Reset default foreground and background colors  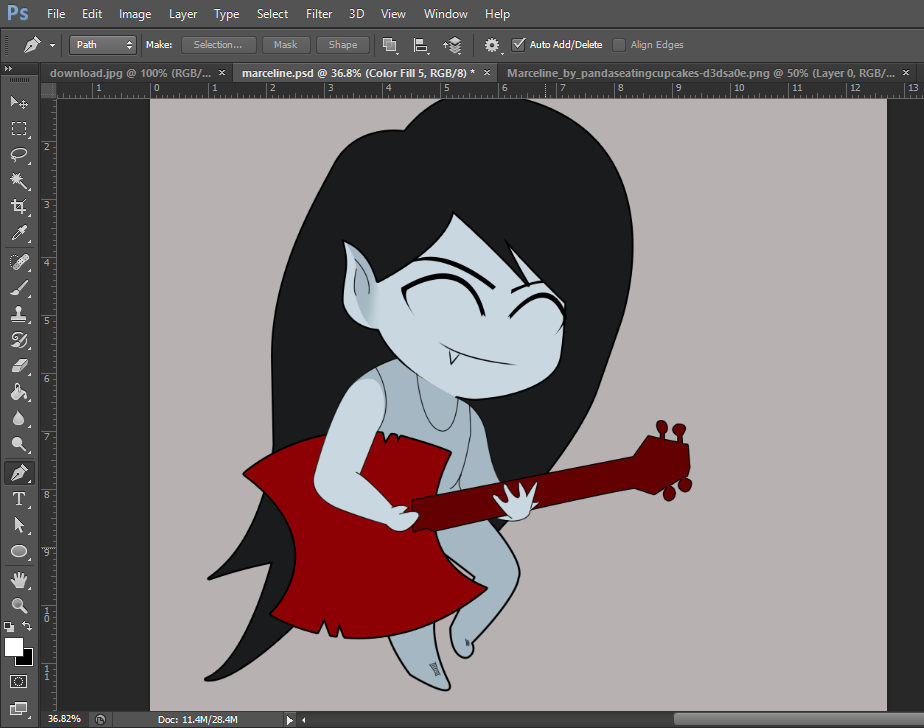9,627
